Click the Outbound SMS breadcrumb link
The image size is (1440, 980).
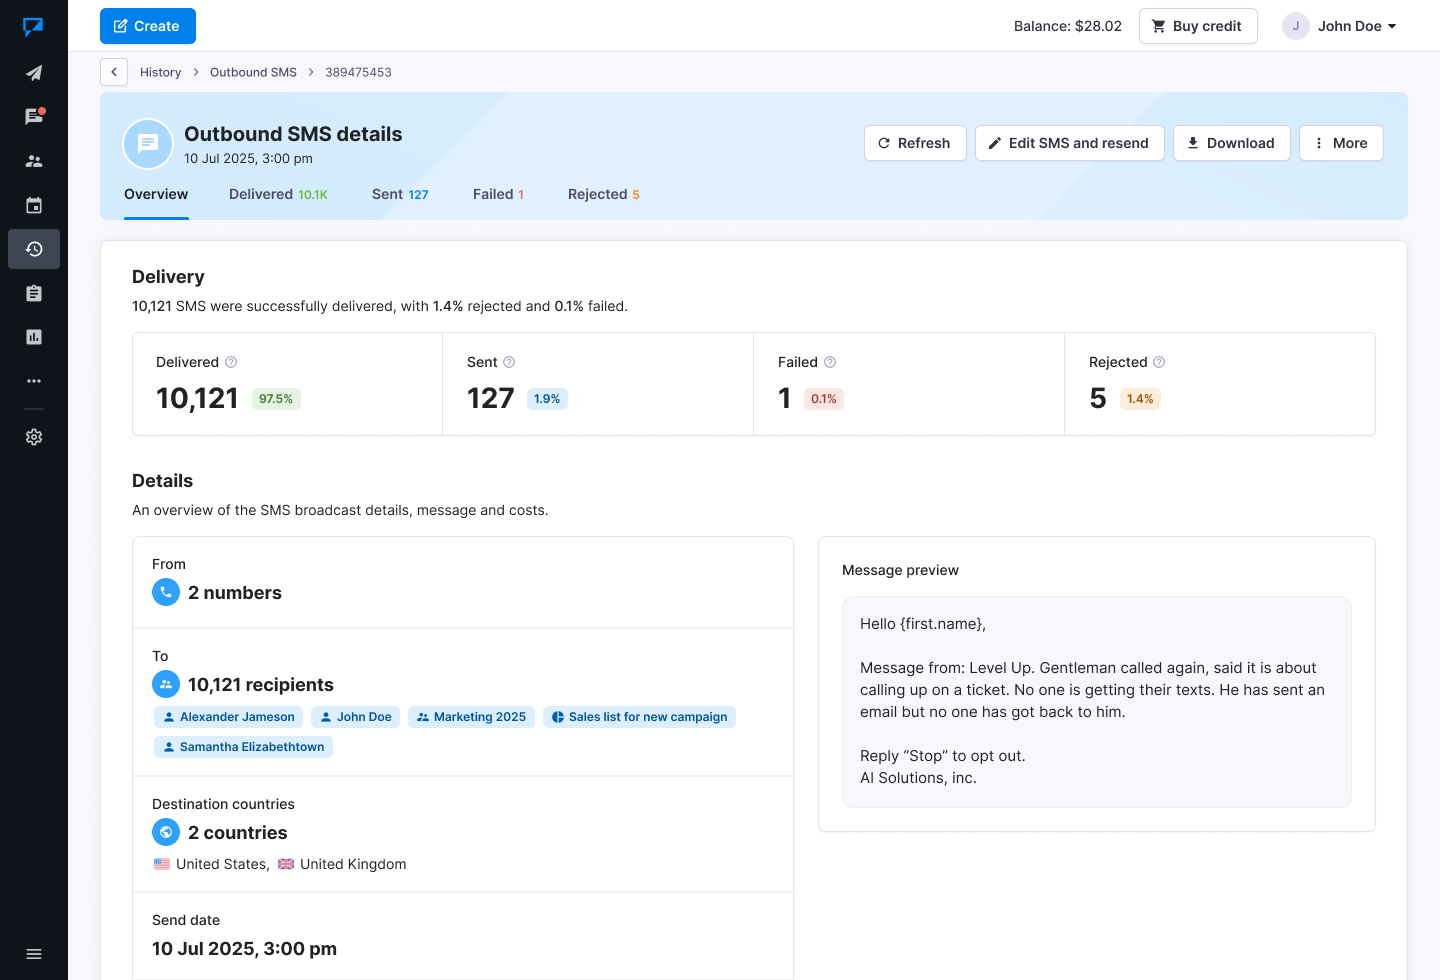[x=253, y=72]
